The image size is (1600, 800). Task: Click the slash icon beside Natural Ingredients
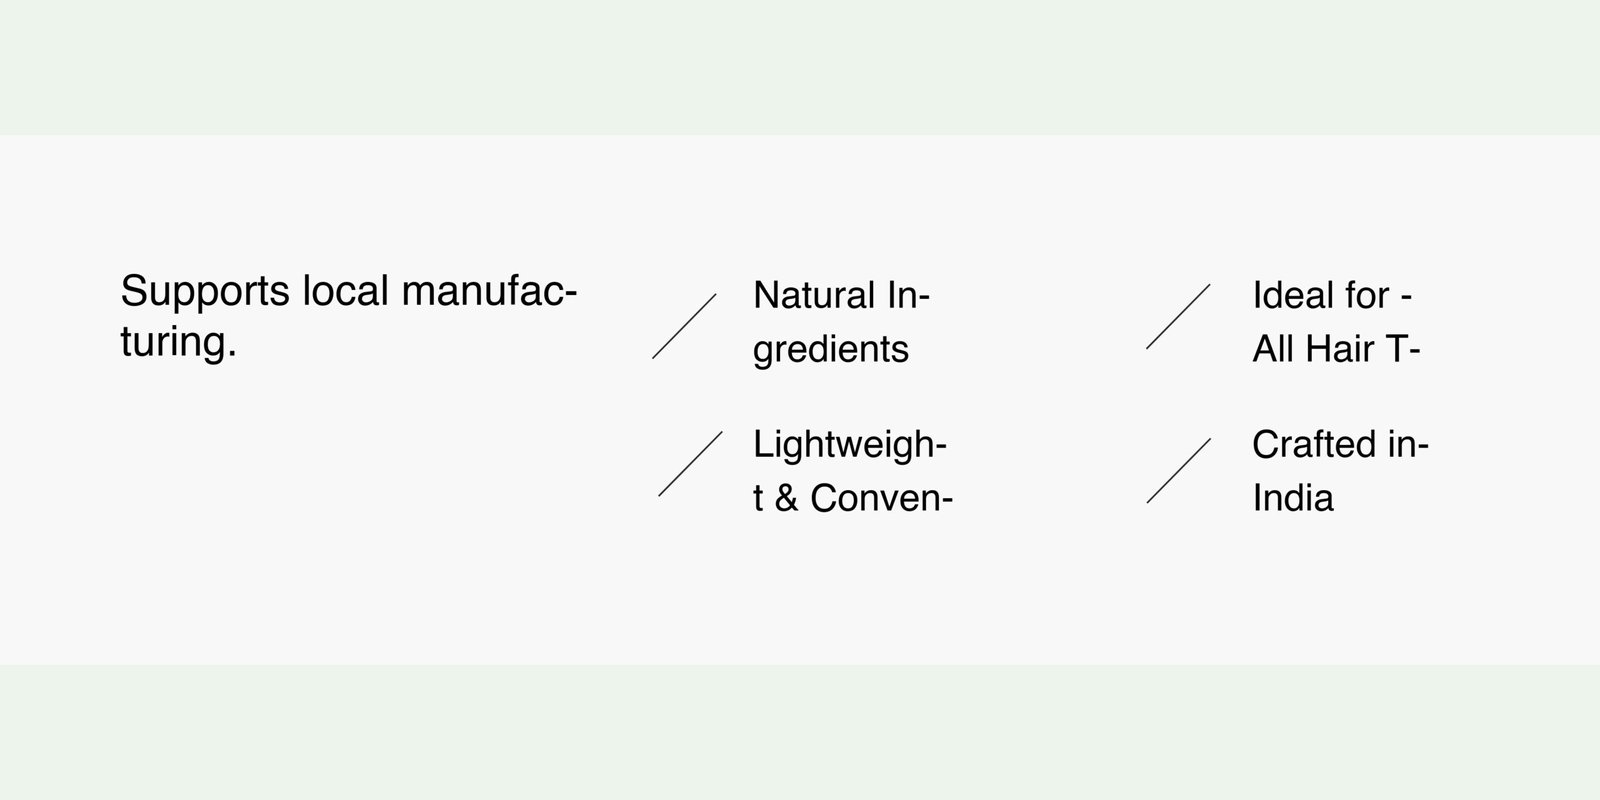pos(685,326)
